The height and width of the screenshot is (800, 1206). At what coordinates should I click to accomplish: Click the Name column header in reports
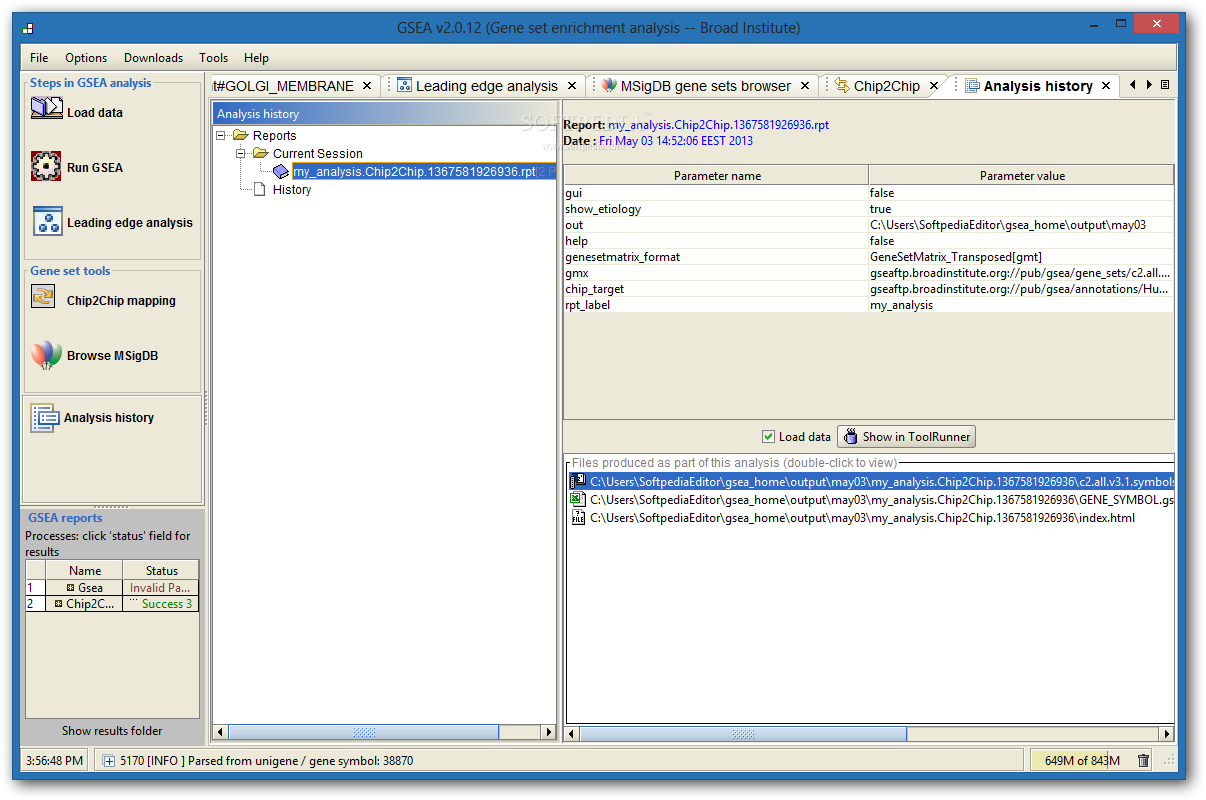(x=85, y=570)
